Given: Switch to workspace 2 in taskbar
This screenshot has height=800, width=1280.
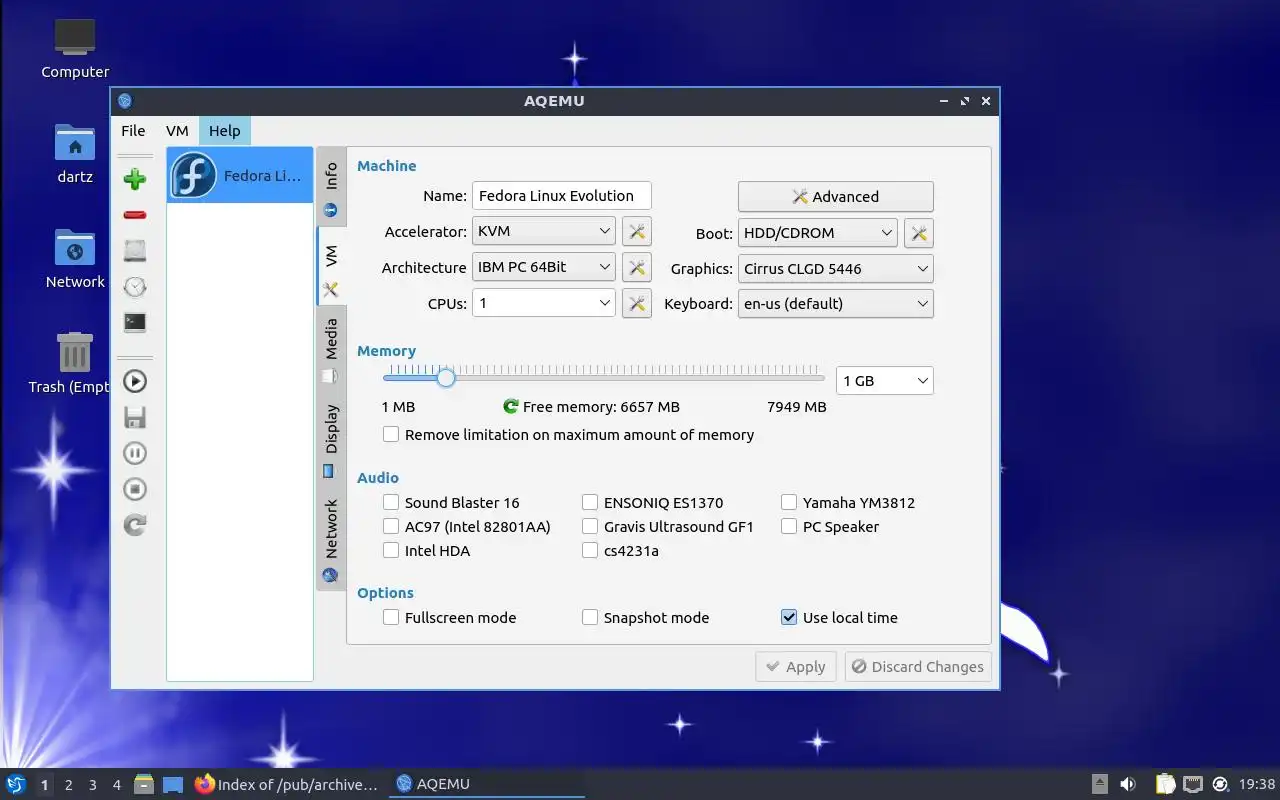Looking at the screenshot, I should [69, 785].
